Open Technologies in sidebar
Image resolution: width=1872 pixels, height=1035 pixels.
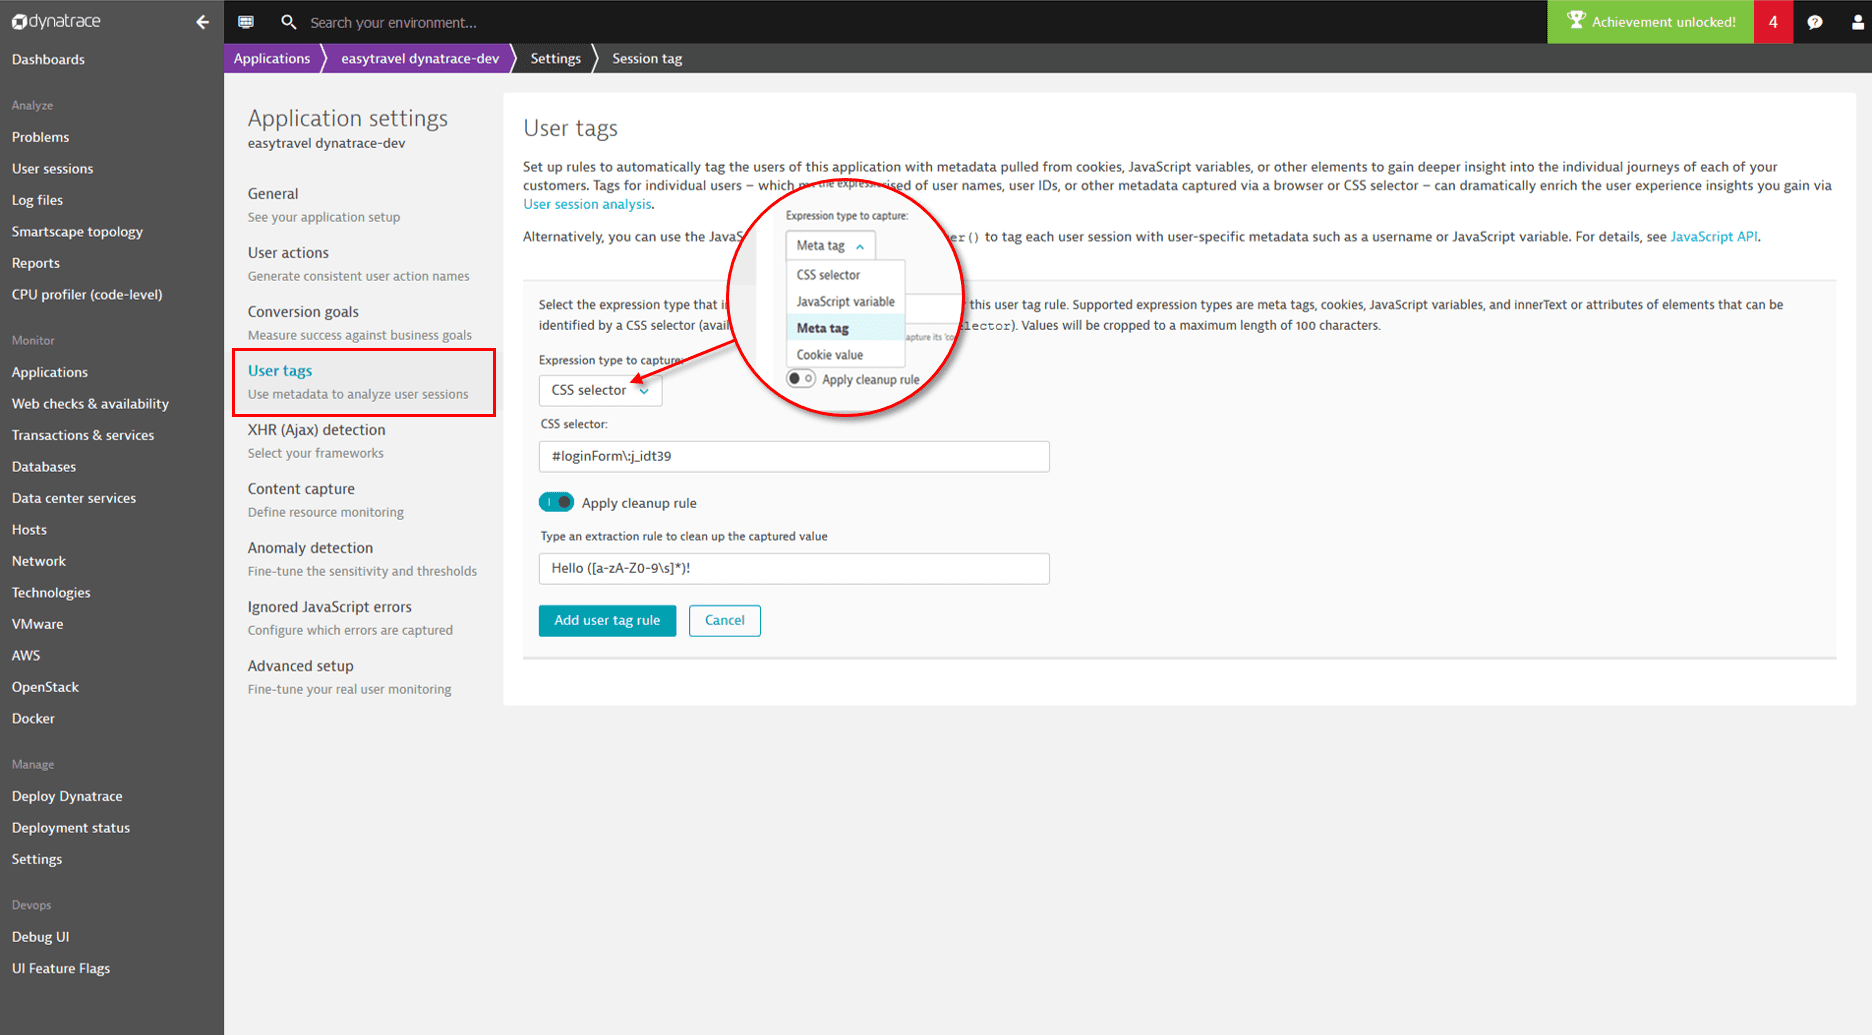[x=51, y=592]
